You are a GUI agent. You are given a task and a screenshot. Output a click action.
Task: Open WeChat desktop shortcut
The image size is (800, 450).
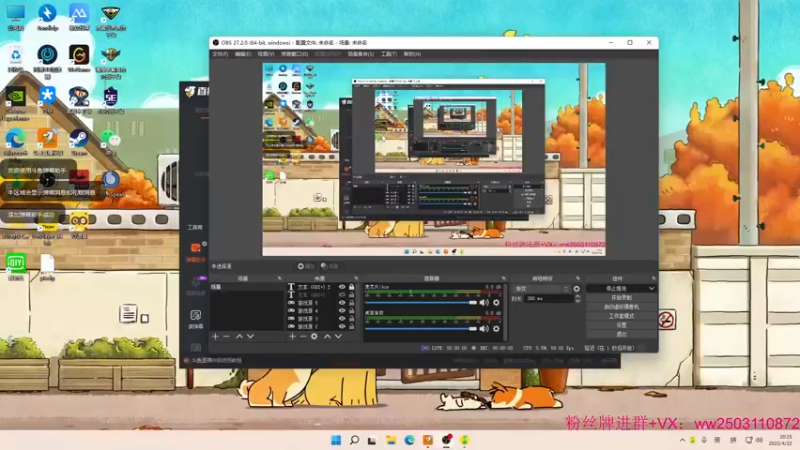pos(110,141)
